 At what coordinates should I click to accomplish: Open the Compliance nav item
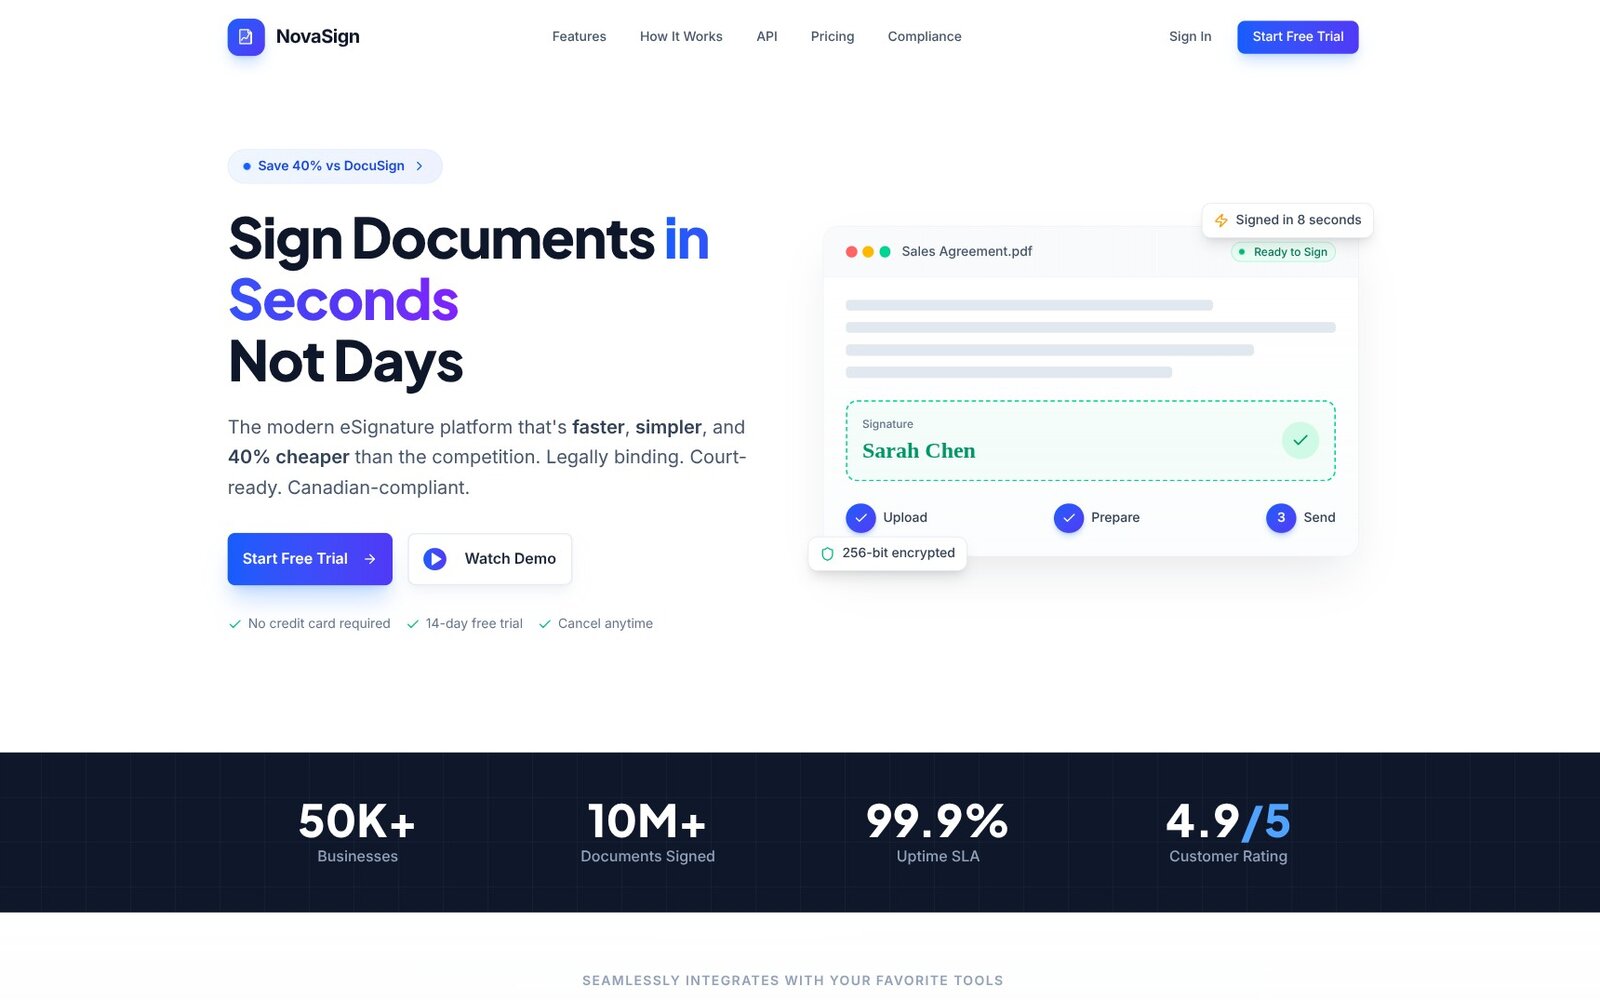point(924,37)
